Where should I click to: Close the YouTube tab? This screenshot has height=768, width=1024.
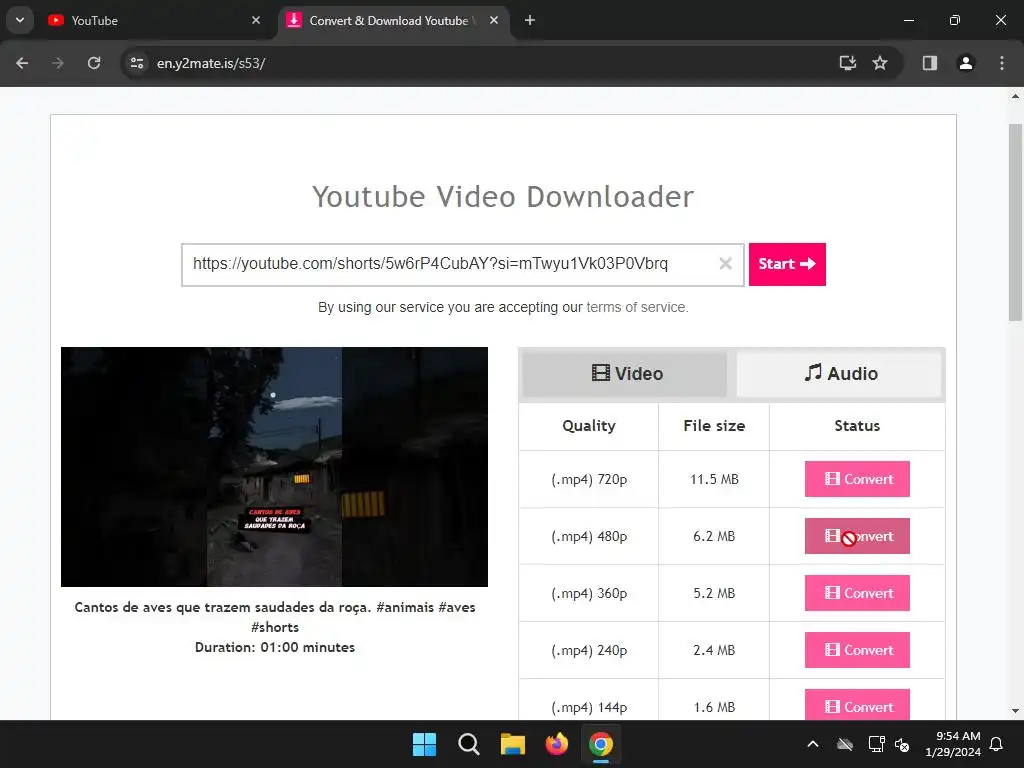pyautogui.click(x=256, y=21)
